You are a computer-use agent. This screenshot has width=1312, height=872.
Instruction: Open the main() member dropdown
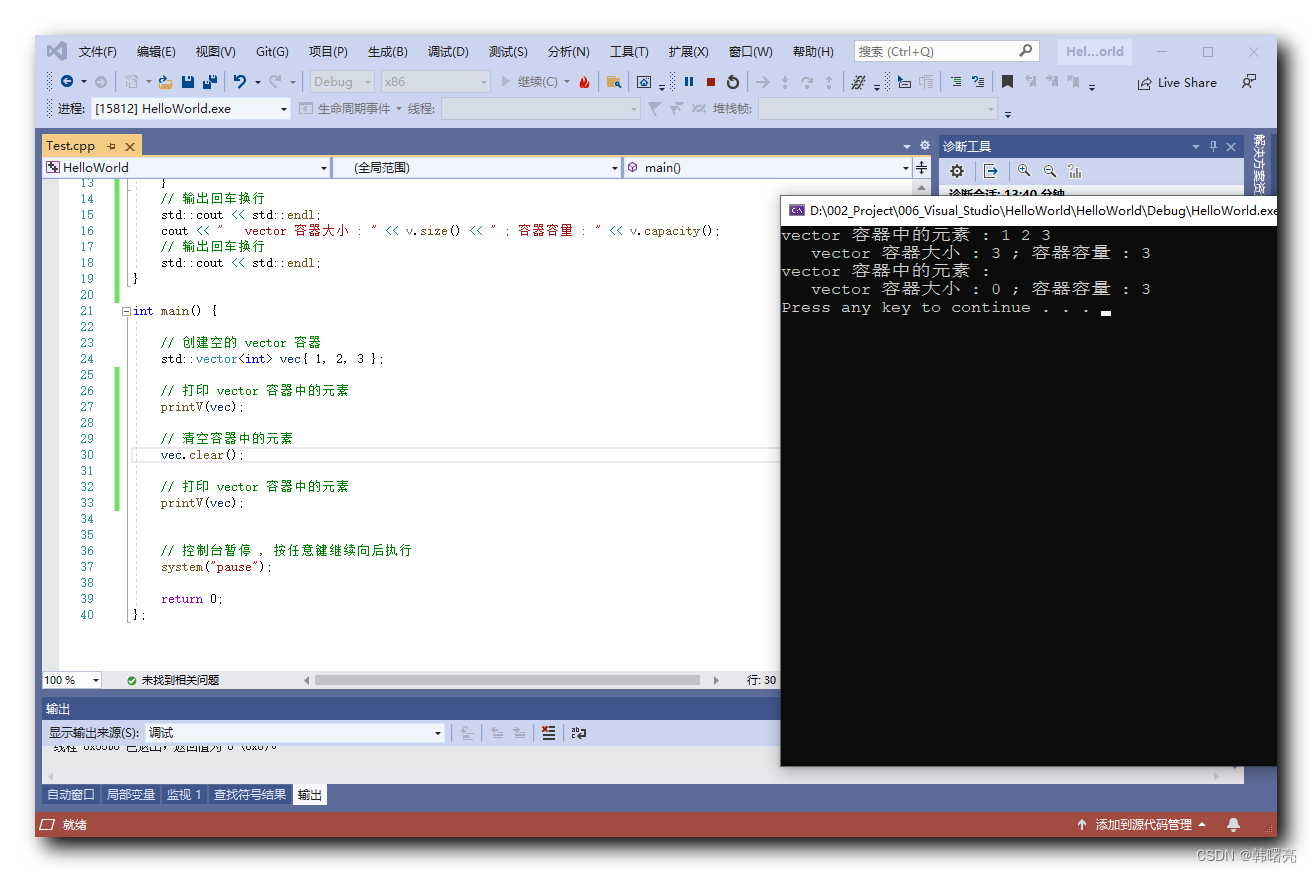768,168
